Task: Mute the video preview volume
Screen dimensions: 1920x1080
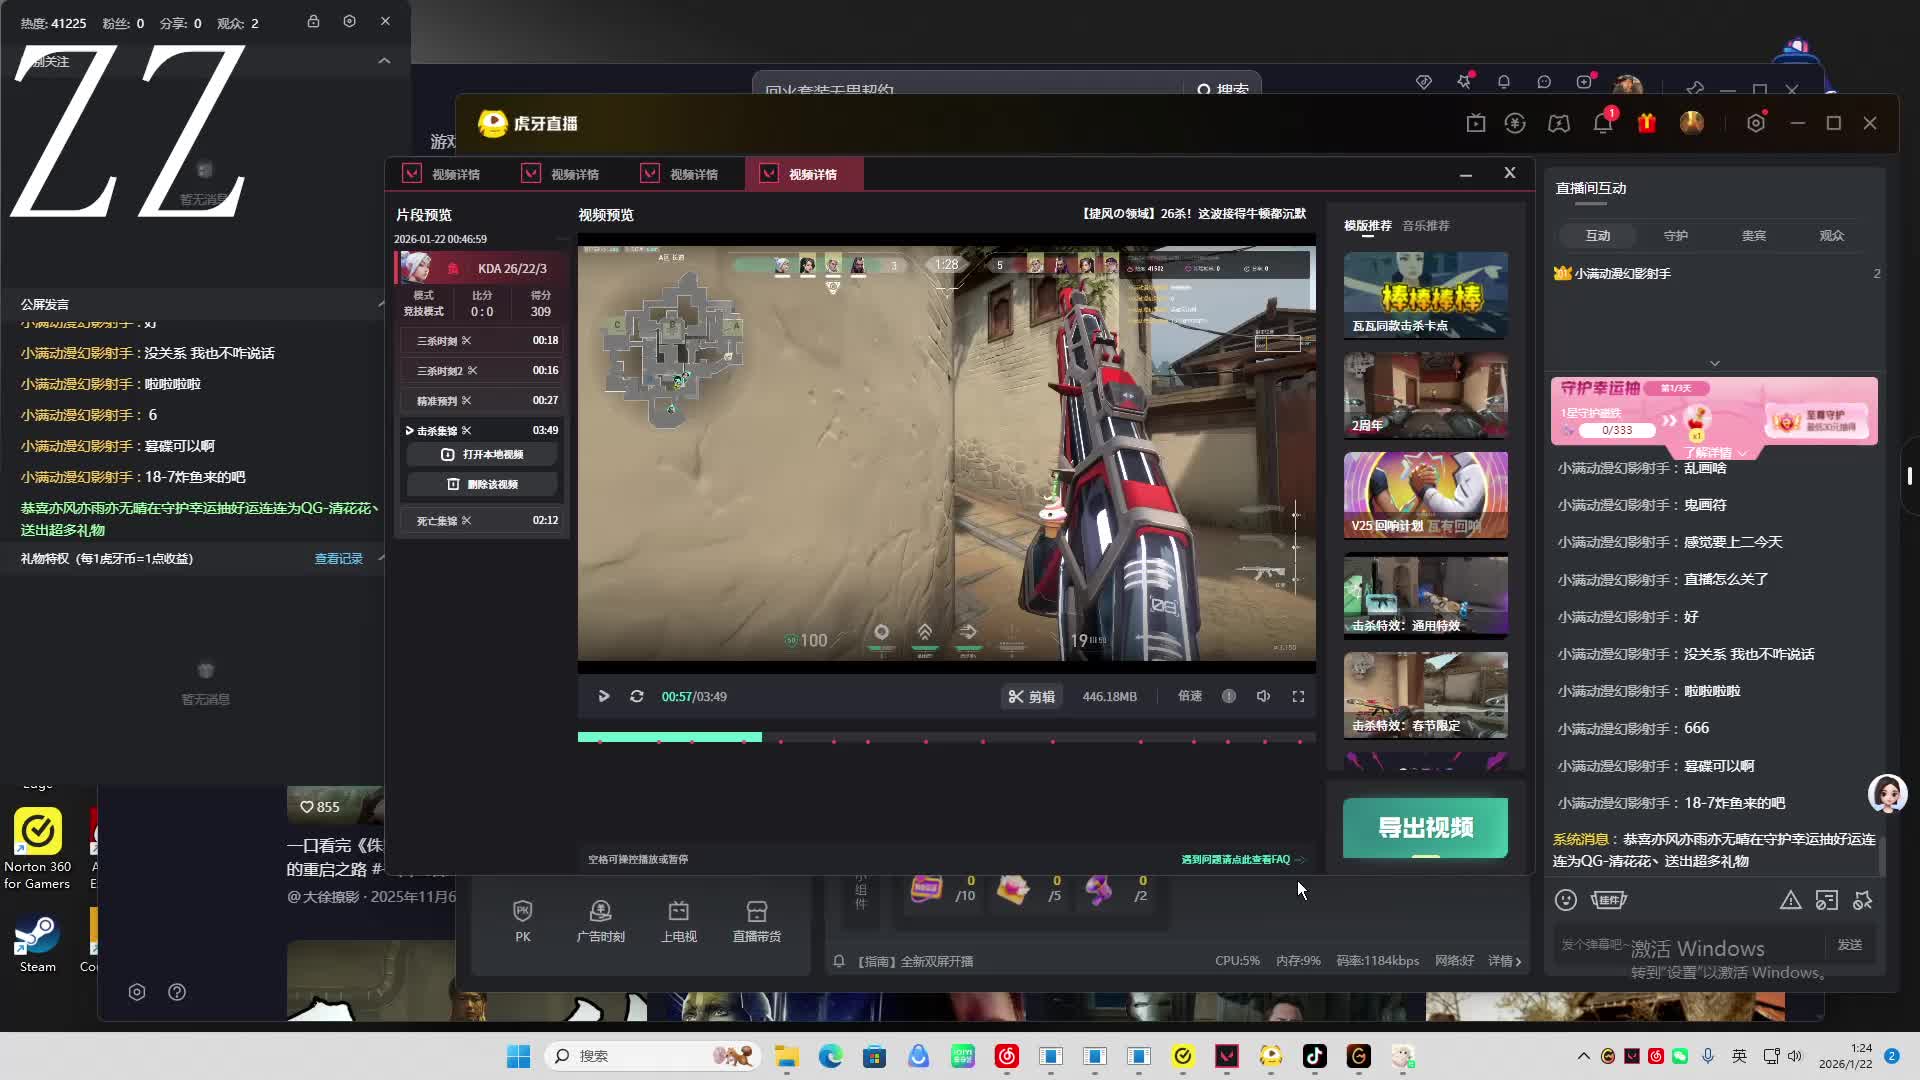Action: click(x=1264, y=696)
